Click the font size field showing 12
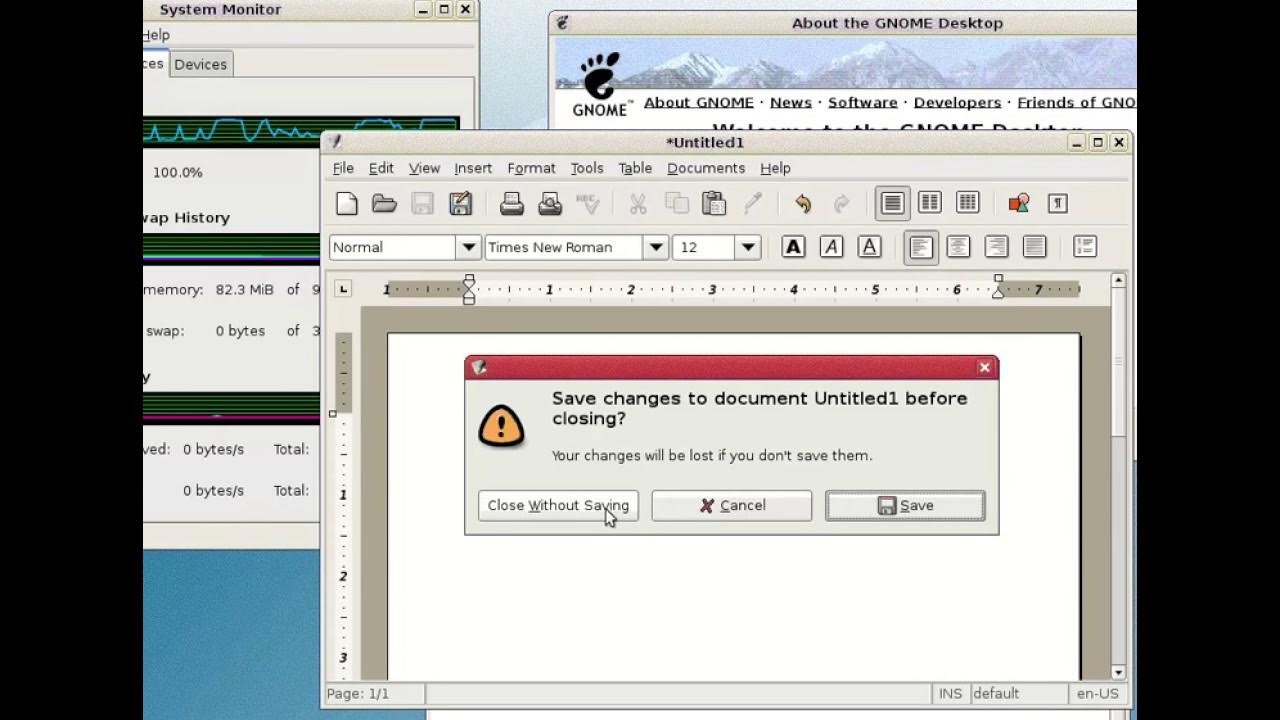 click(x=704, y=247)
